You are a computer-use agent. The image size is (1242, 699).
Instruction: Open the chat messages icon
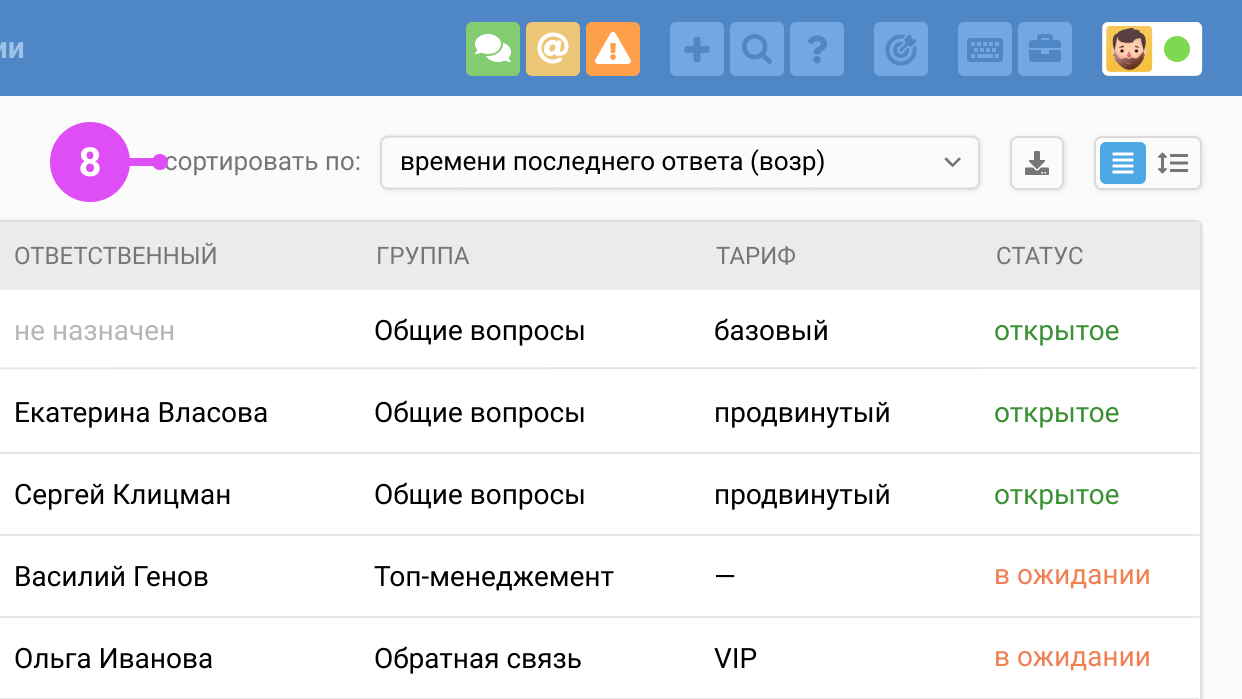point(493,48)
